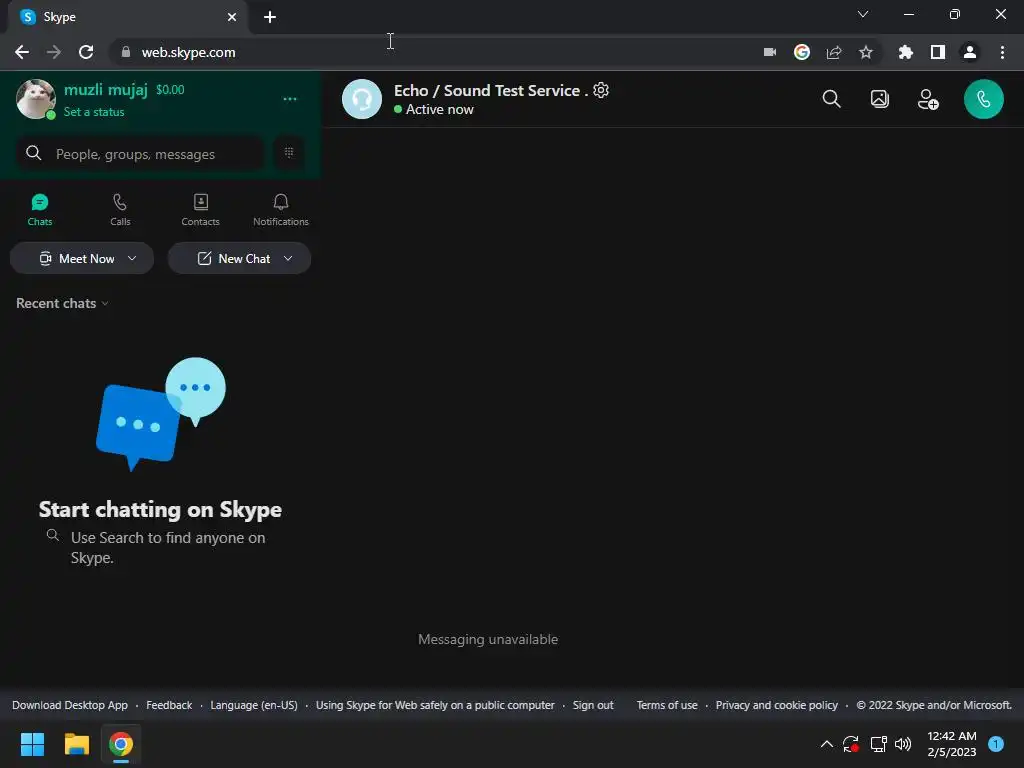Open a new browser tab
This screenshot has width=1024, height=768.
click(x=270, y=17)
